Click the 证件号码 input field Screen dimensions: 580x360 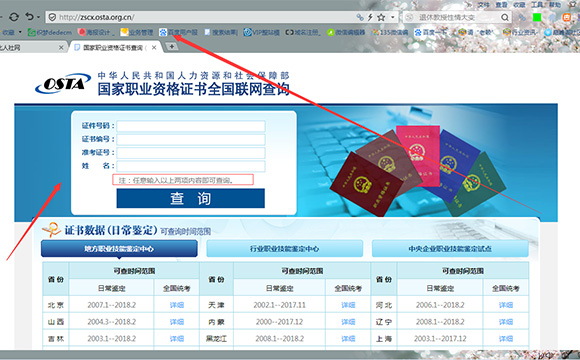point(191,126)
